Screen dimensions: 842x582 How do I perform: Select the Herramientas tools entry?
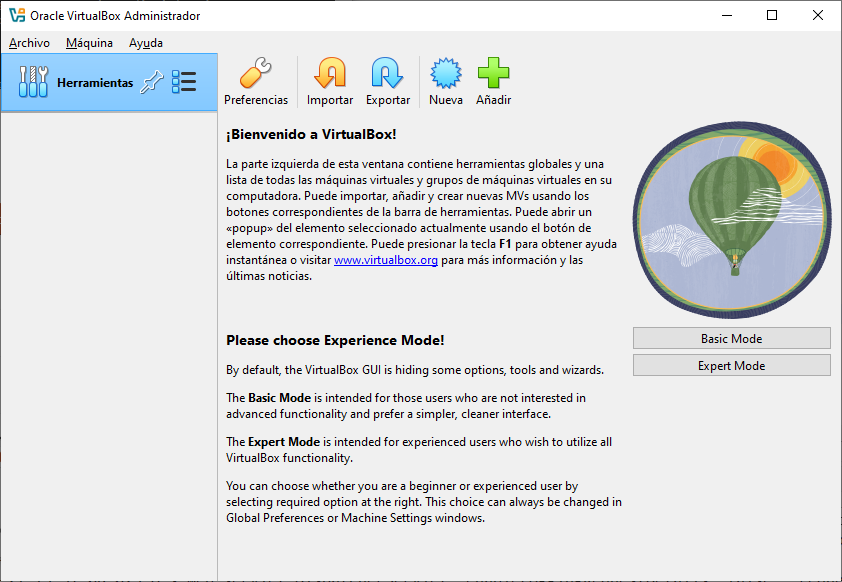click(x=110, y=82)
